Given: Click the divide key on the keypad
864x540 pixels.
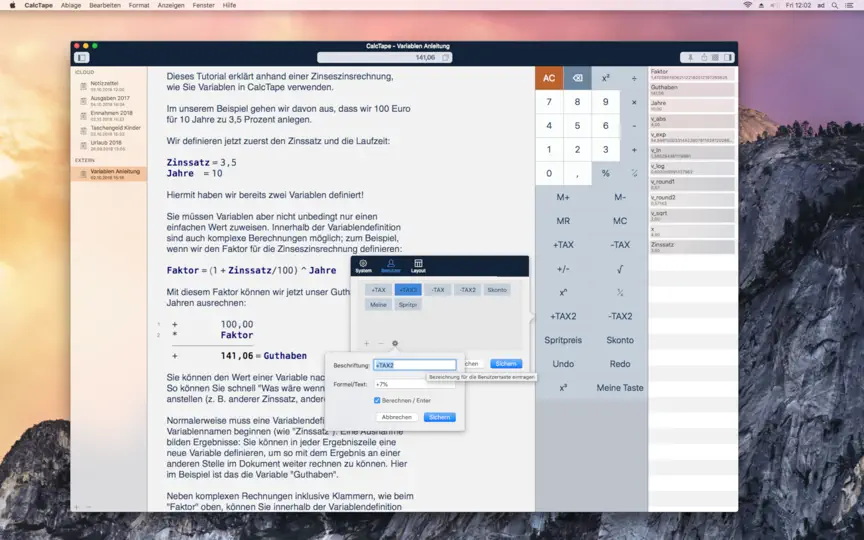Looking at the screenshot, I should [x=634, y=78].
